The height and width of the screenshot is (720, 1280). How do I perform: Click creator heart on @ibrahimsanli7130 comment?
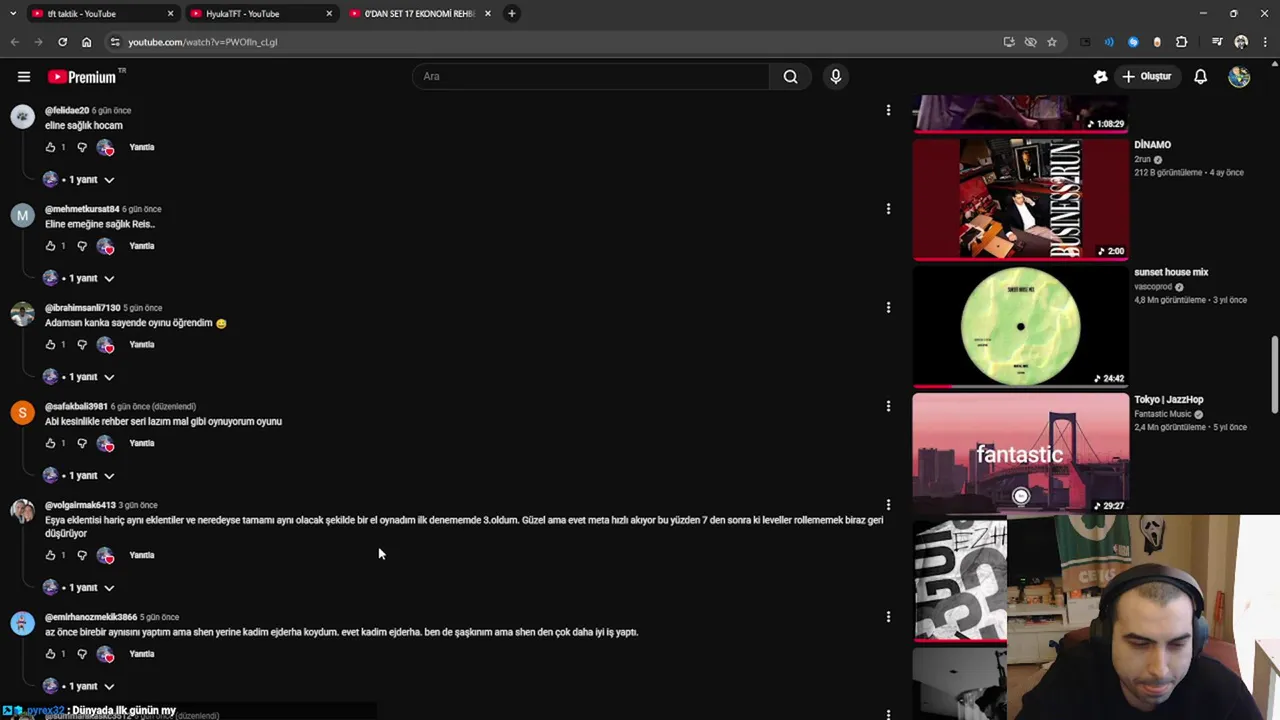tap(106, 345)
